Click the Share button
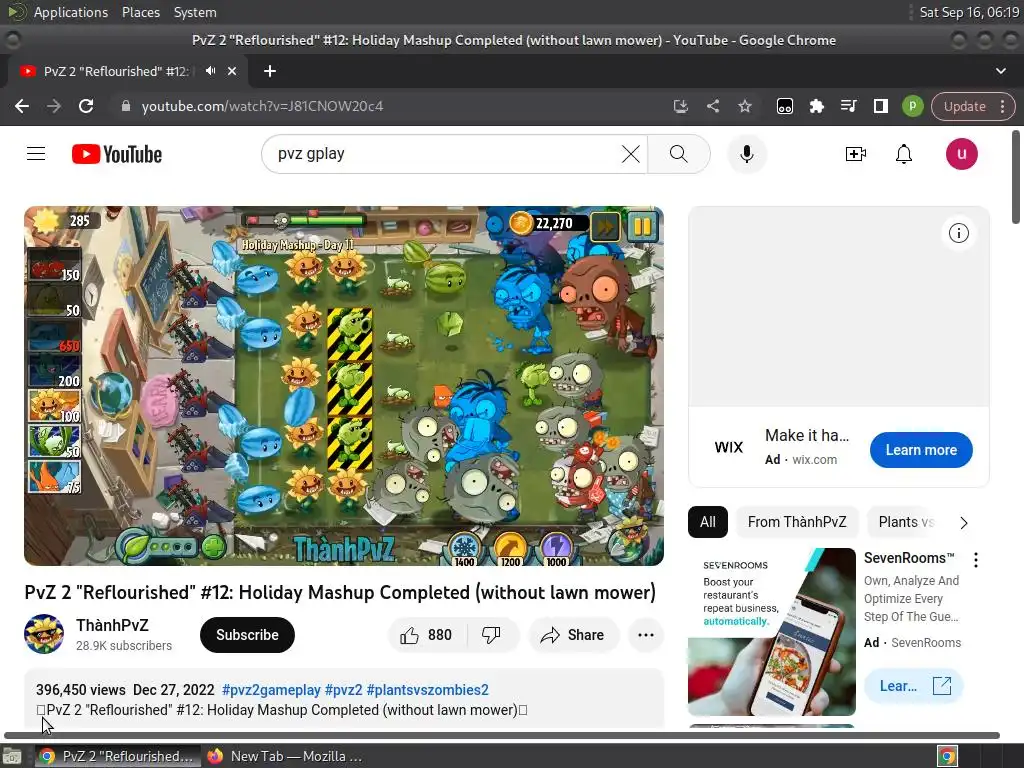Viewport: 1024px width, 768px height. (x=573, y=635)
